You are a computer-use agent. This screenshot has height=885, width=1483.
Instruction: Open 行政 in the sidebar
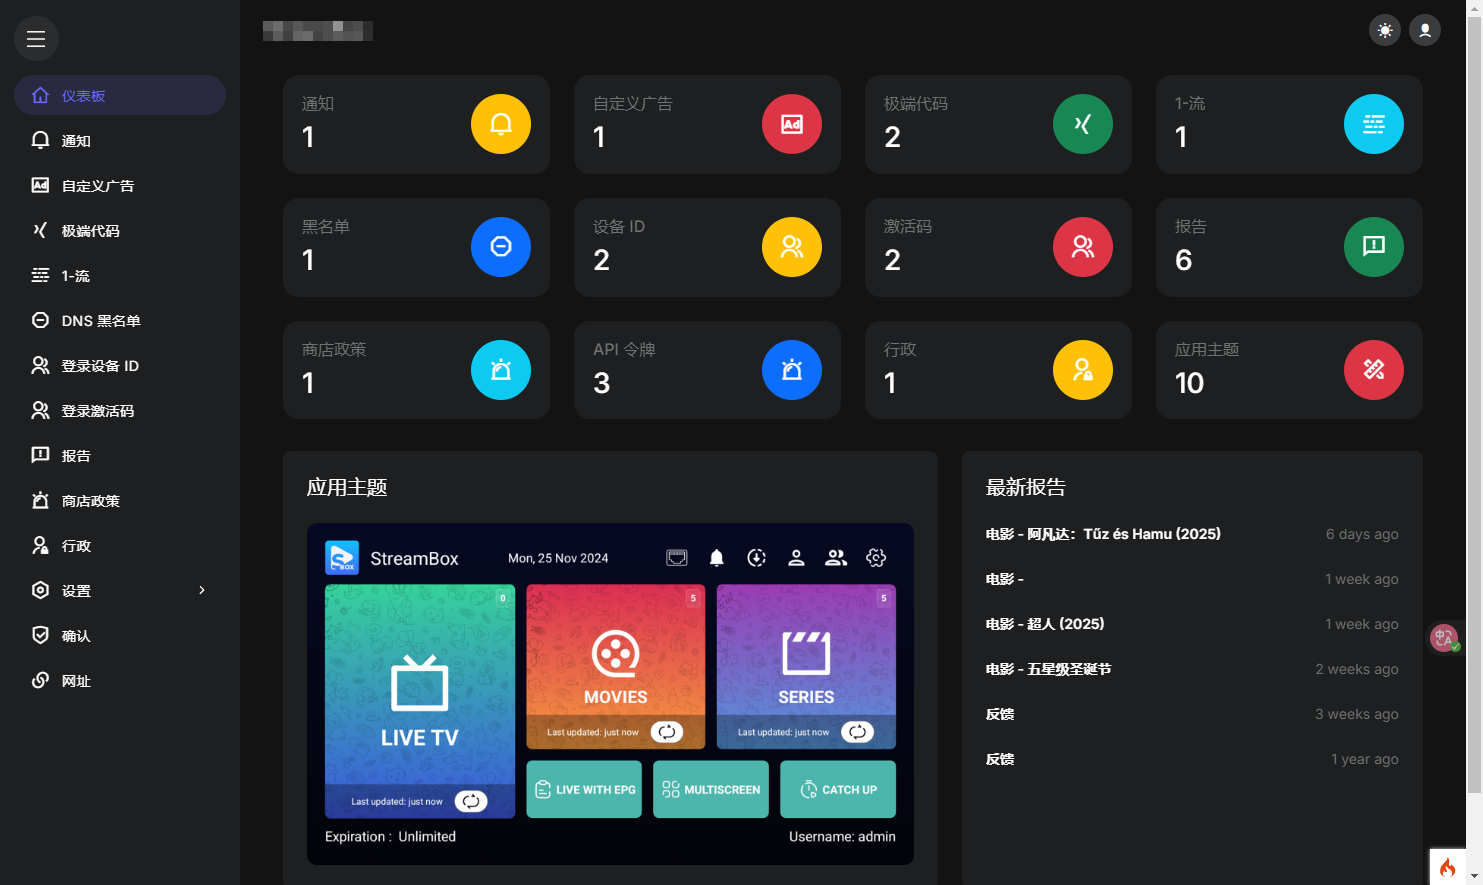(x=120, y=545)
